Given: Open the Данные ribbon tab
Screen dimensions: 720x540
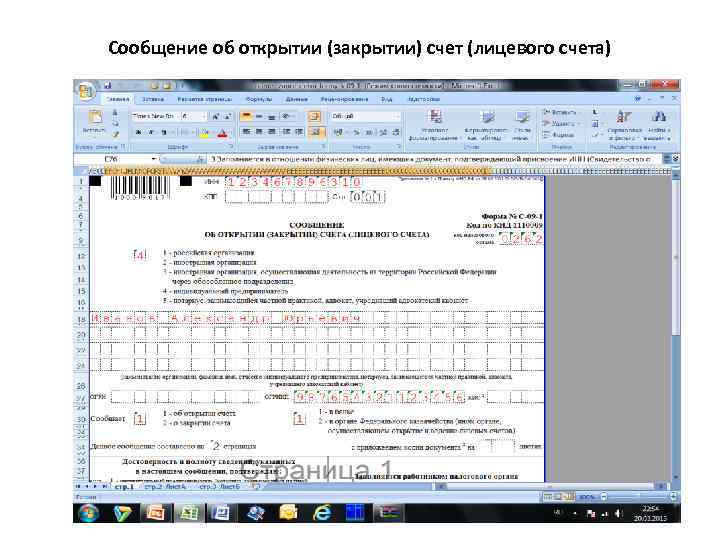Looking at the screenshot, I should tap(296, 99).
